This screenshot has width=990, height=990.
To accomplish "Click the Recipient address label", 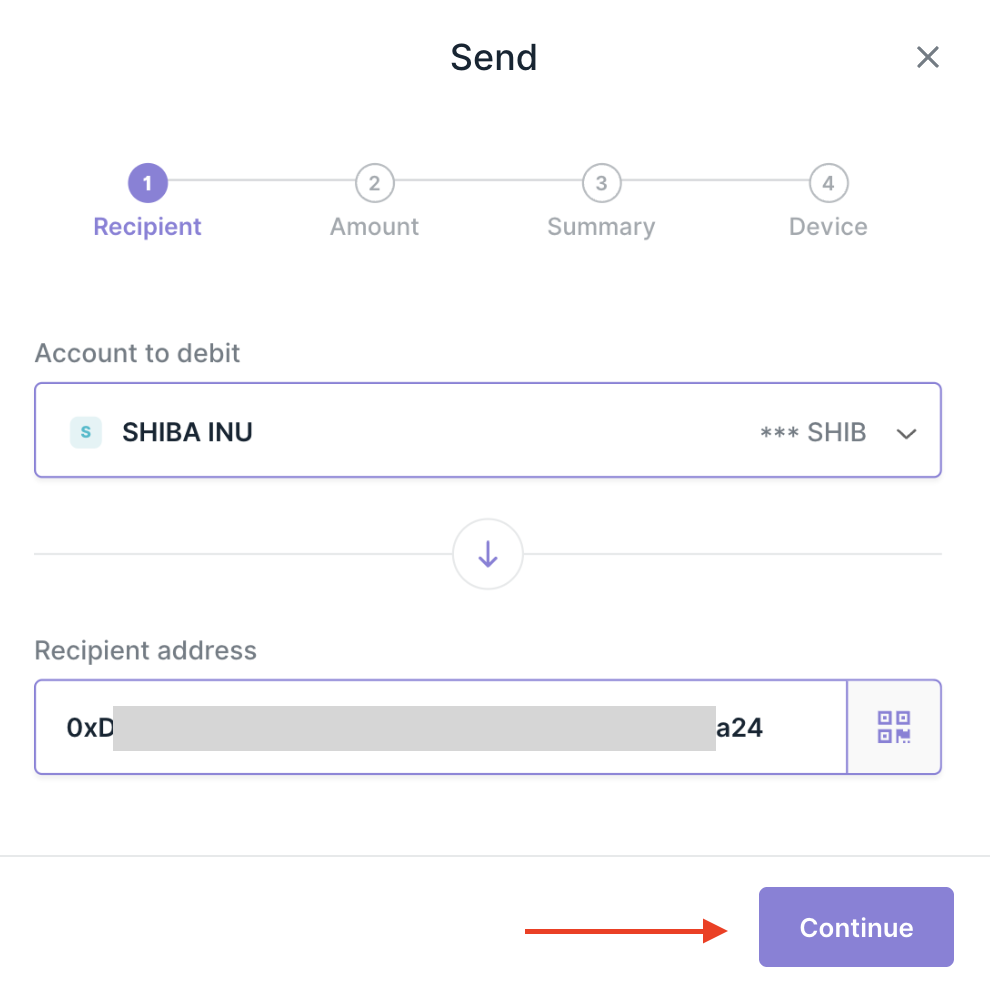I will (x=146, y=651).
